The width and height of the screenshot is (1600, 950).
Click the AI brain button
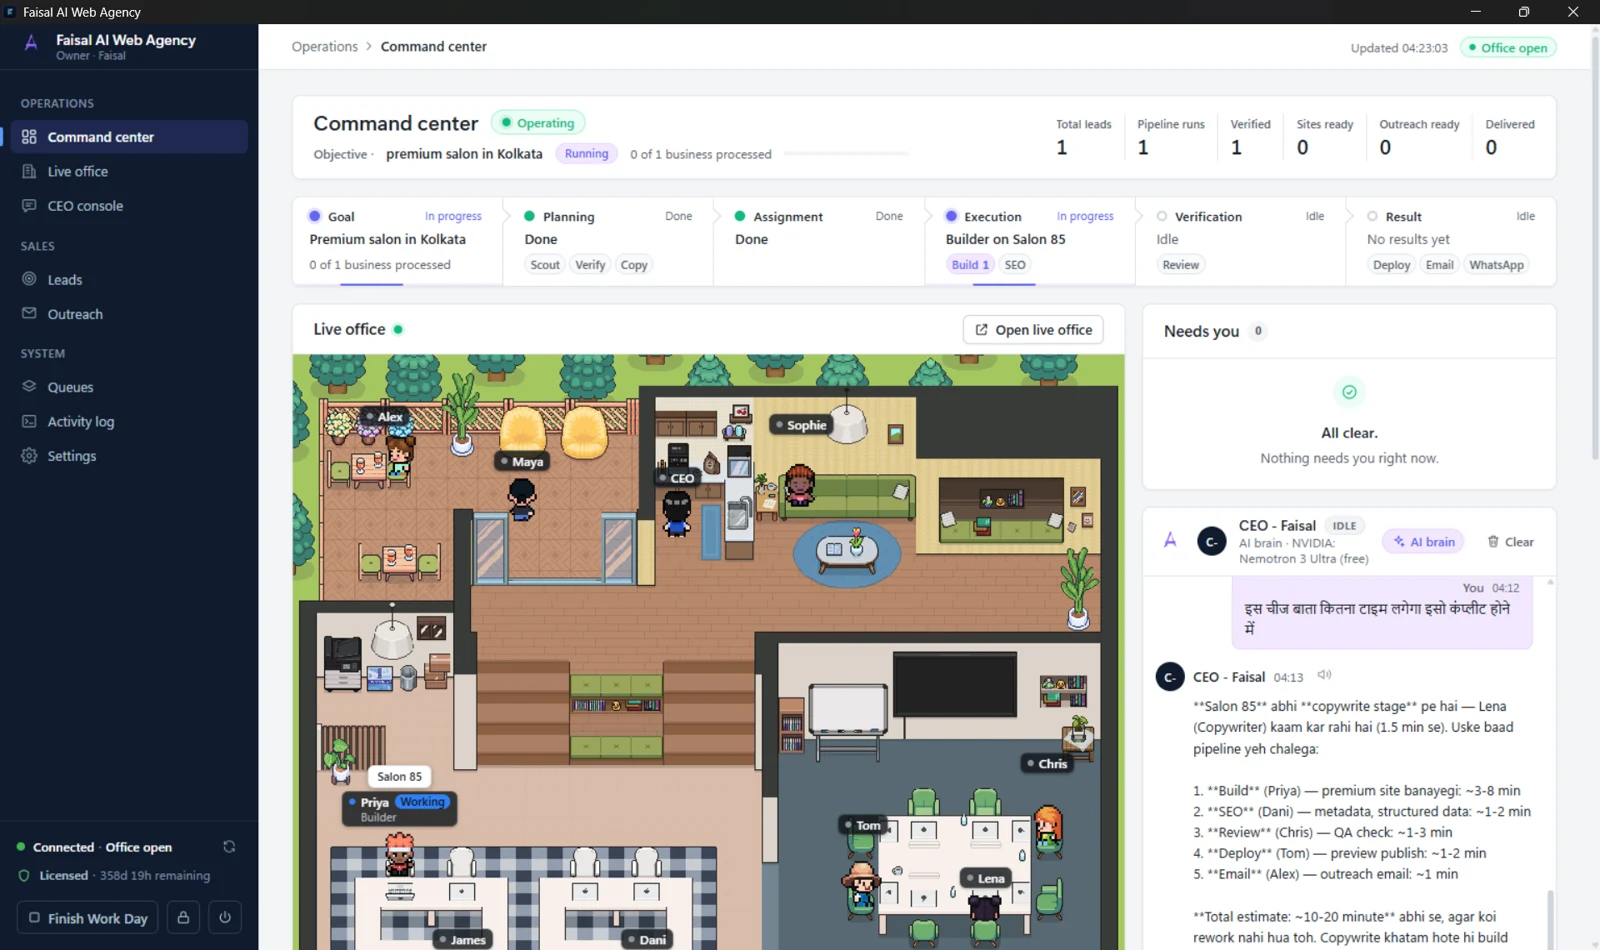1424,542
